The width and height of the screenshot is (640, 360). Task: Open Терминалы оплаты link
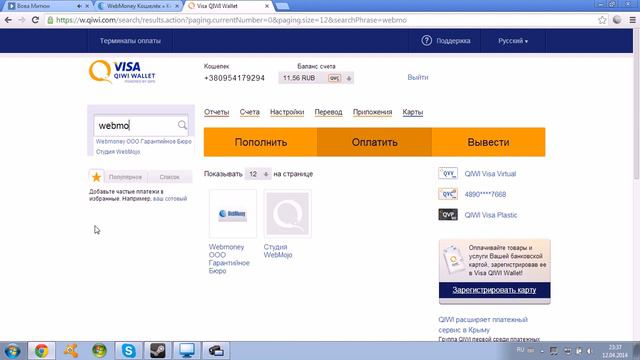(130, 41)
